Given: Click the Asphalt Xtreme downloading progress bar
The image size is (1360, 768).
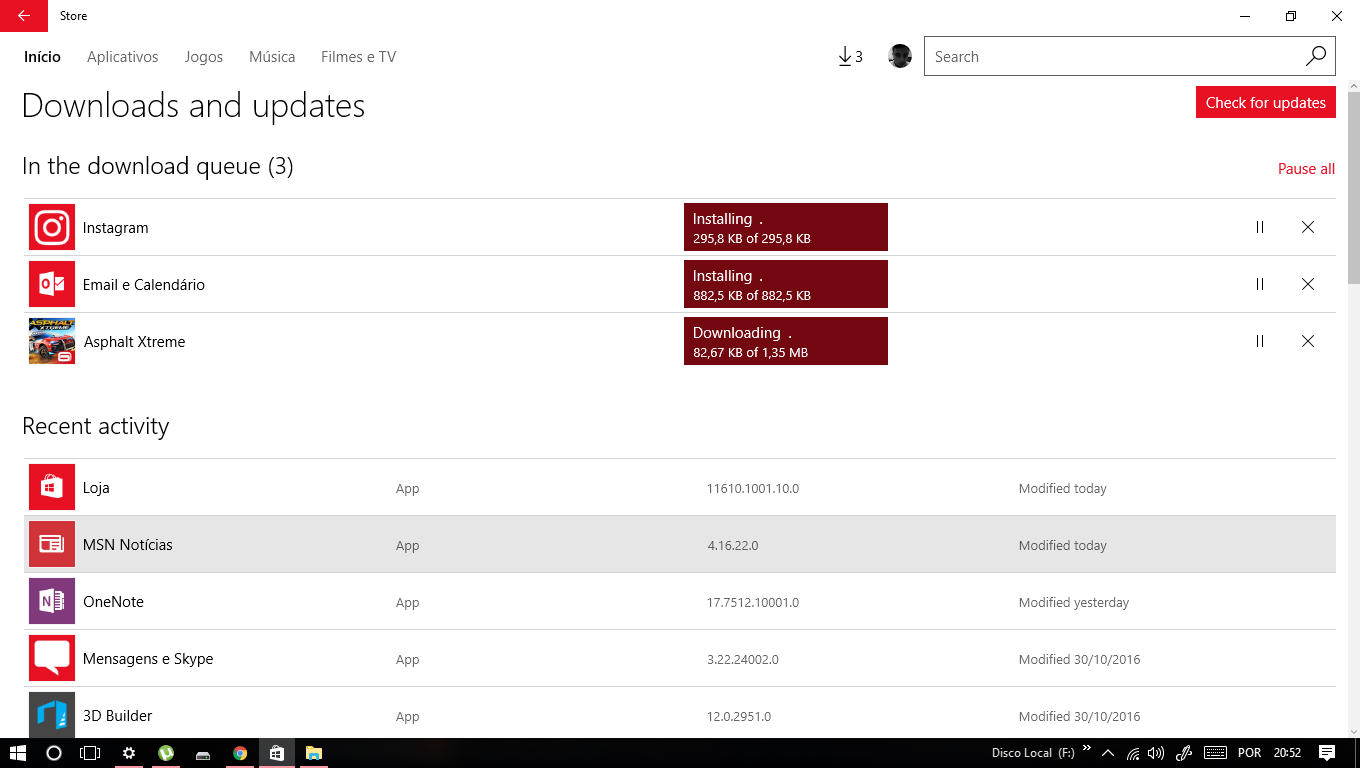Looking at the screenshot, I should (x=786, y=341).
